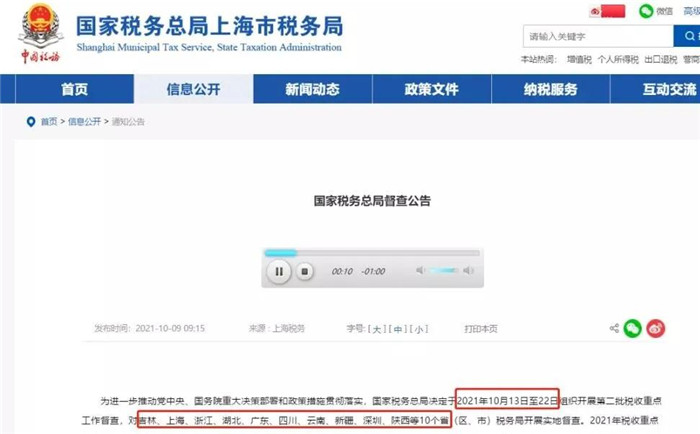Click the article title 国家税务总局督查公告

coord(372,200)
